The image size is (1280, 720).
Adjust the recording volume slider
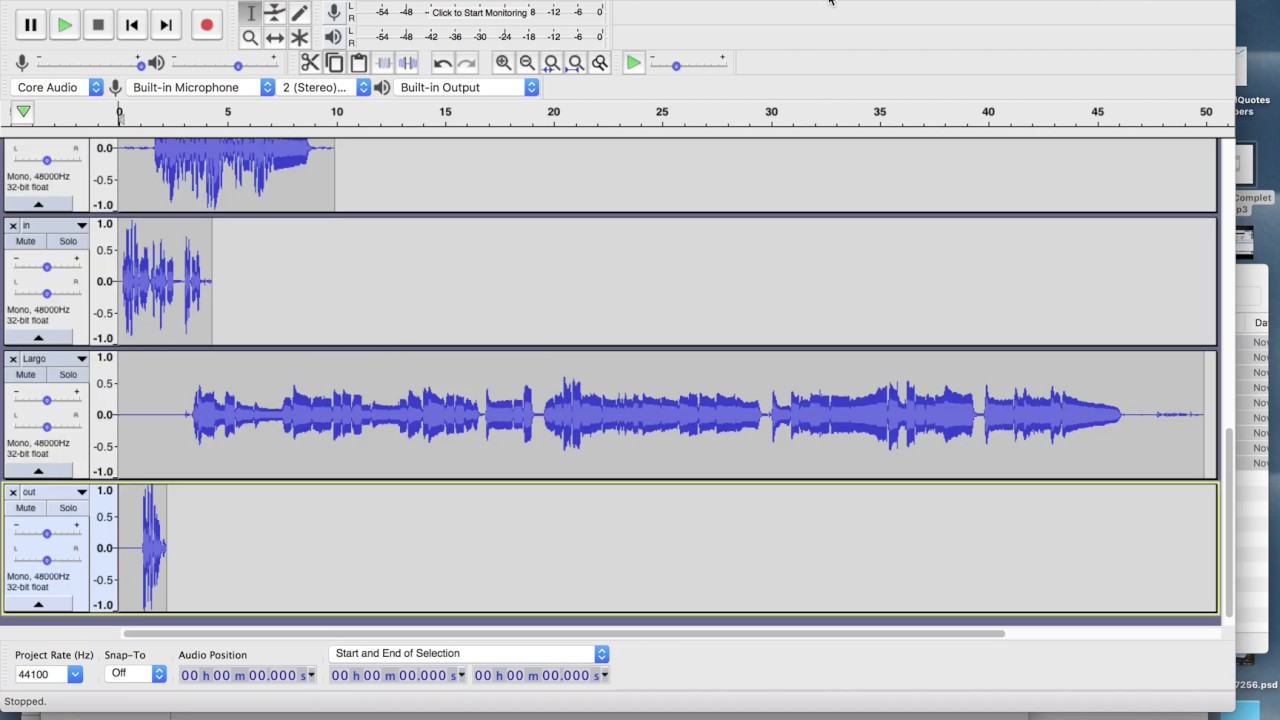point(90,65)
